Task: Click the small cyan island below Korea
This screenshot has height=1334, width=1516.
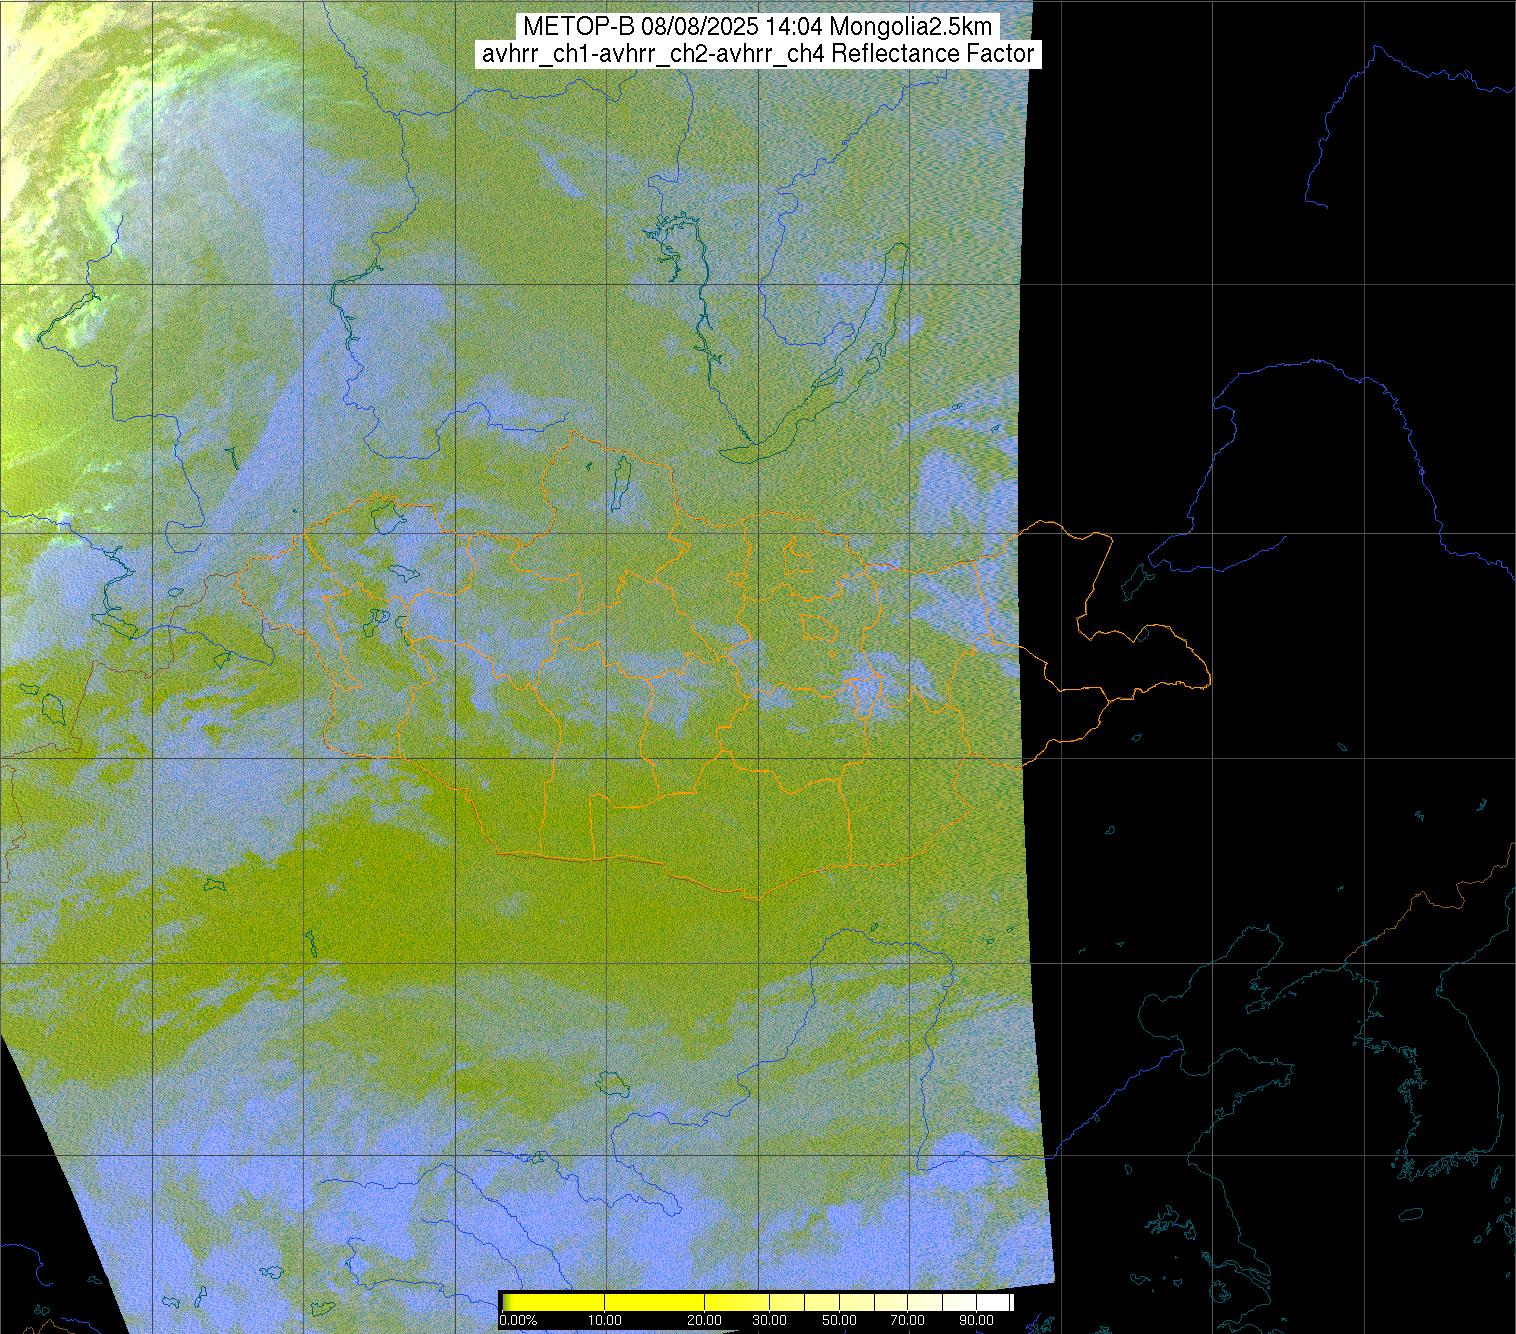Action: click(x=1410, y=1214)
